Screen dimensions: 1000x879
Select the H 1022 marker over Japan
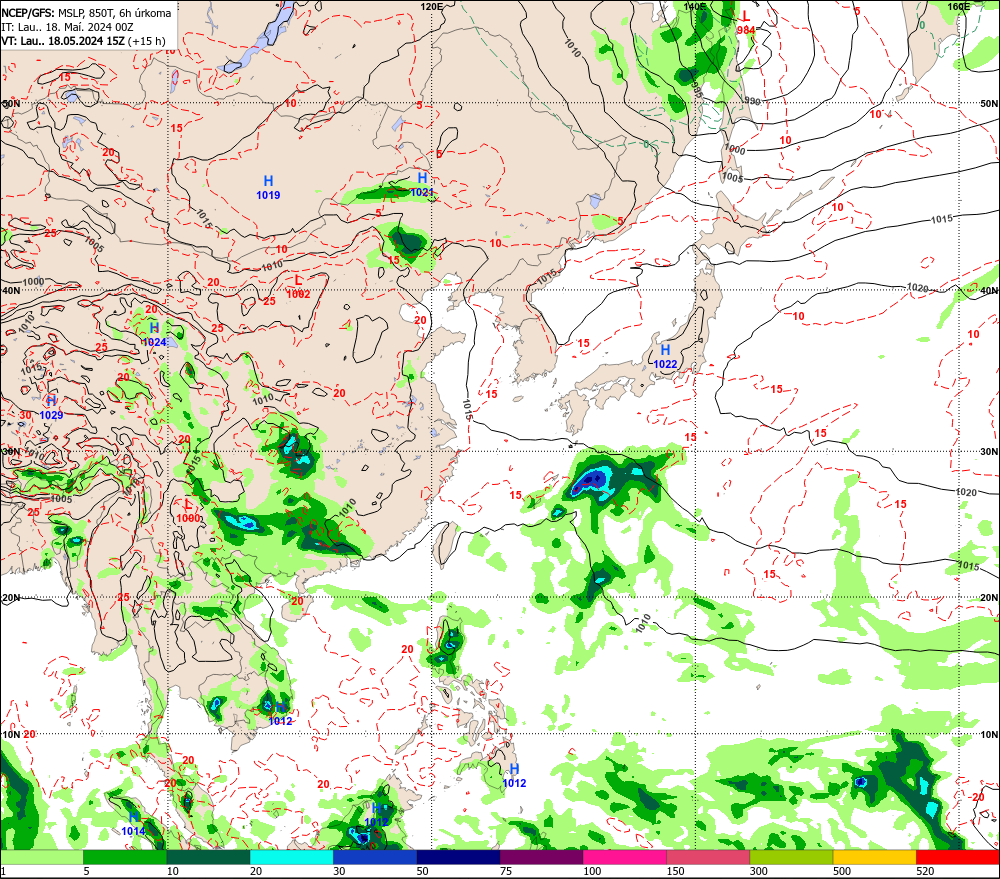point(665,357)
